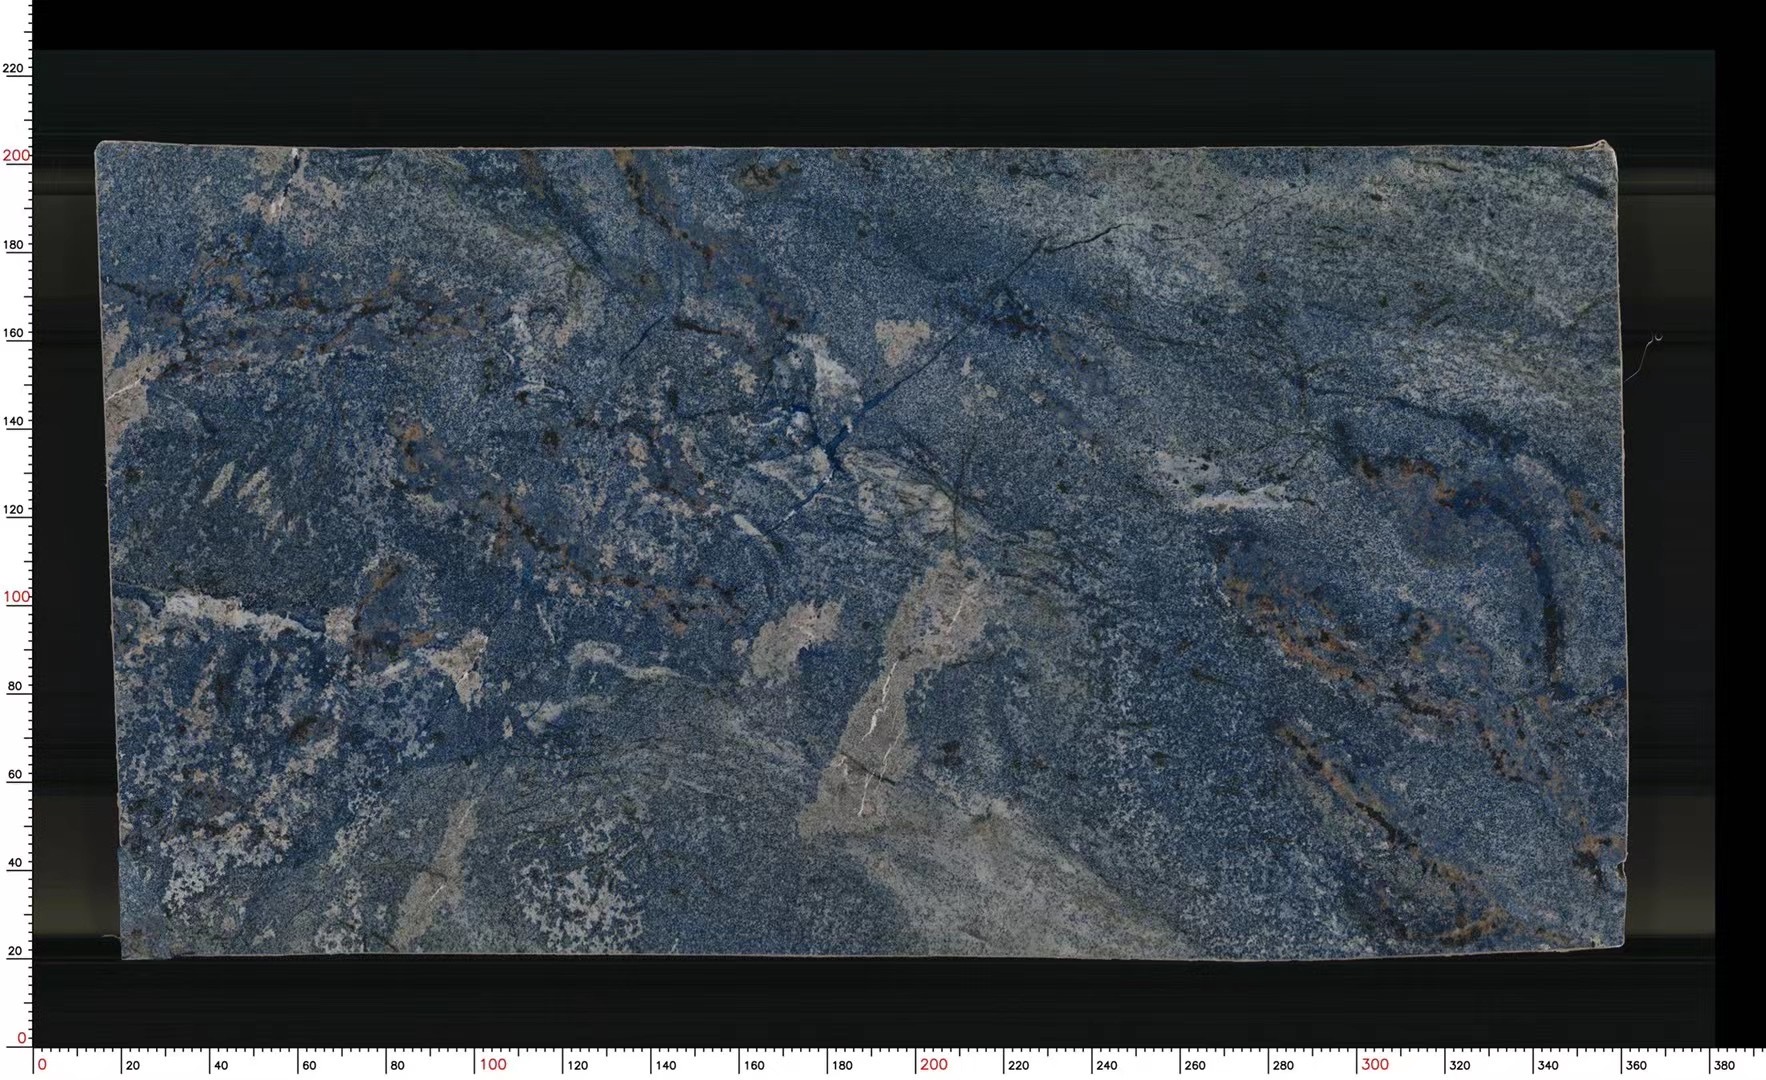Click the blue granite slab scan image

click(x=861, y=550)
